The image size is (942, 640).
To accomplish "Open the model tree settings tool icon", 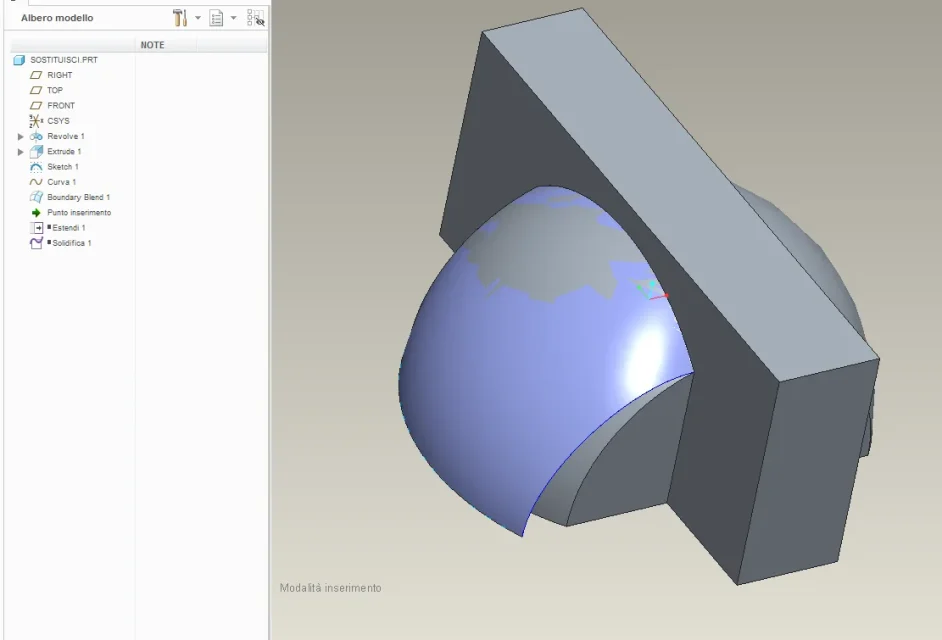I will click(x=180, y=18).
